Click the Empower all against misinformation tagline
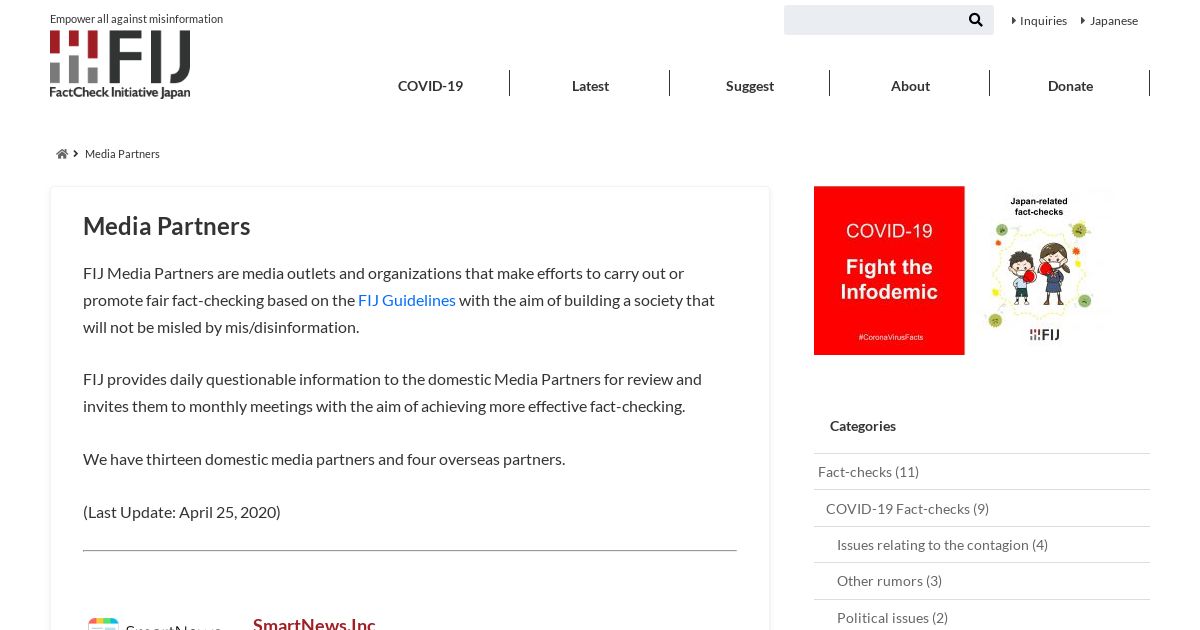Image resolution: width=1200 pixels, height=630 pixels. click(136, 19)
